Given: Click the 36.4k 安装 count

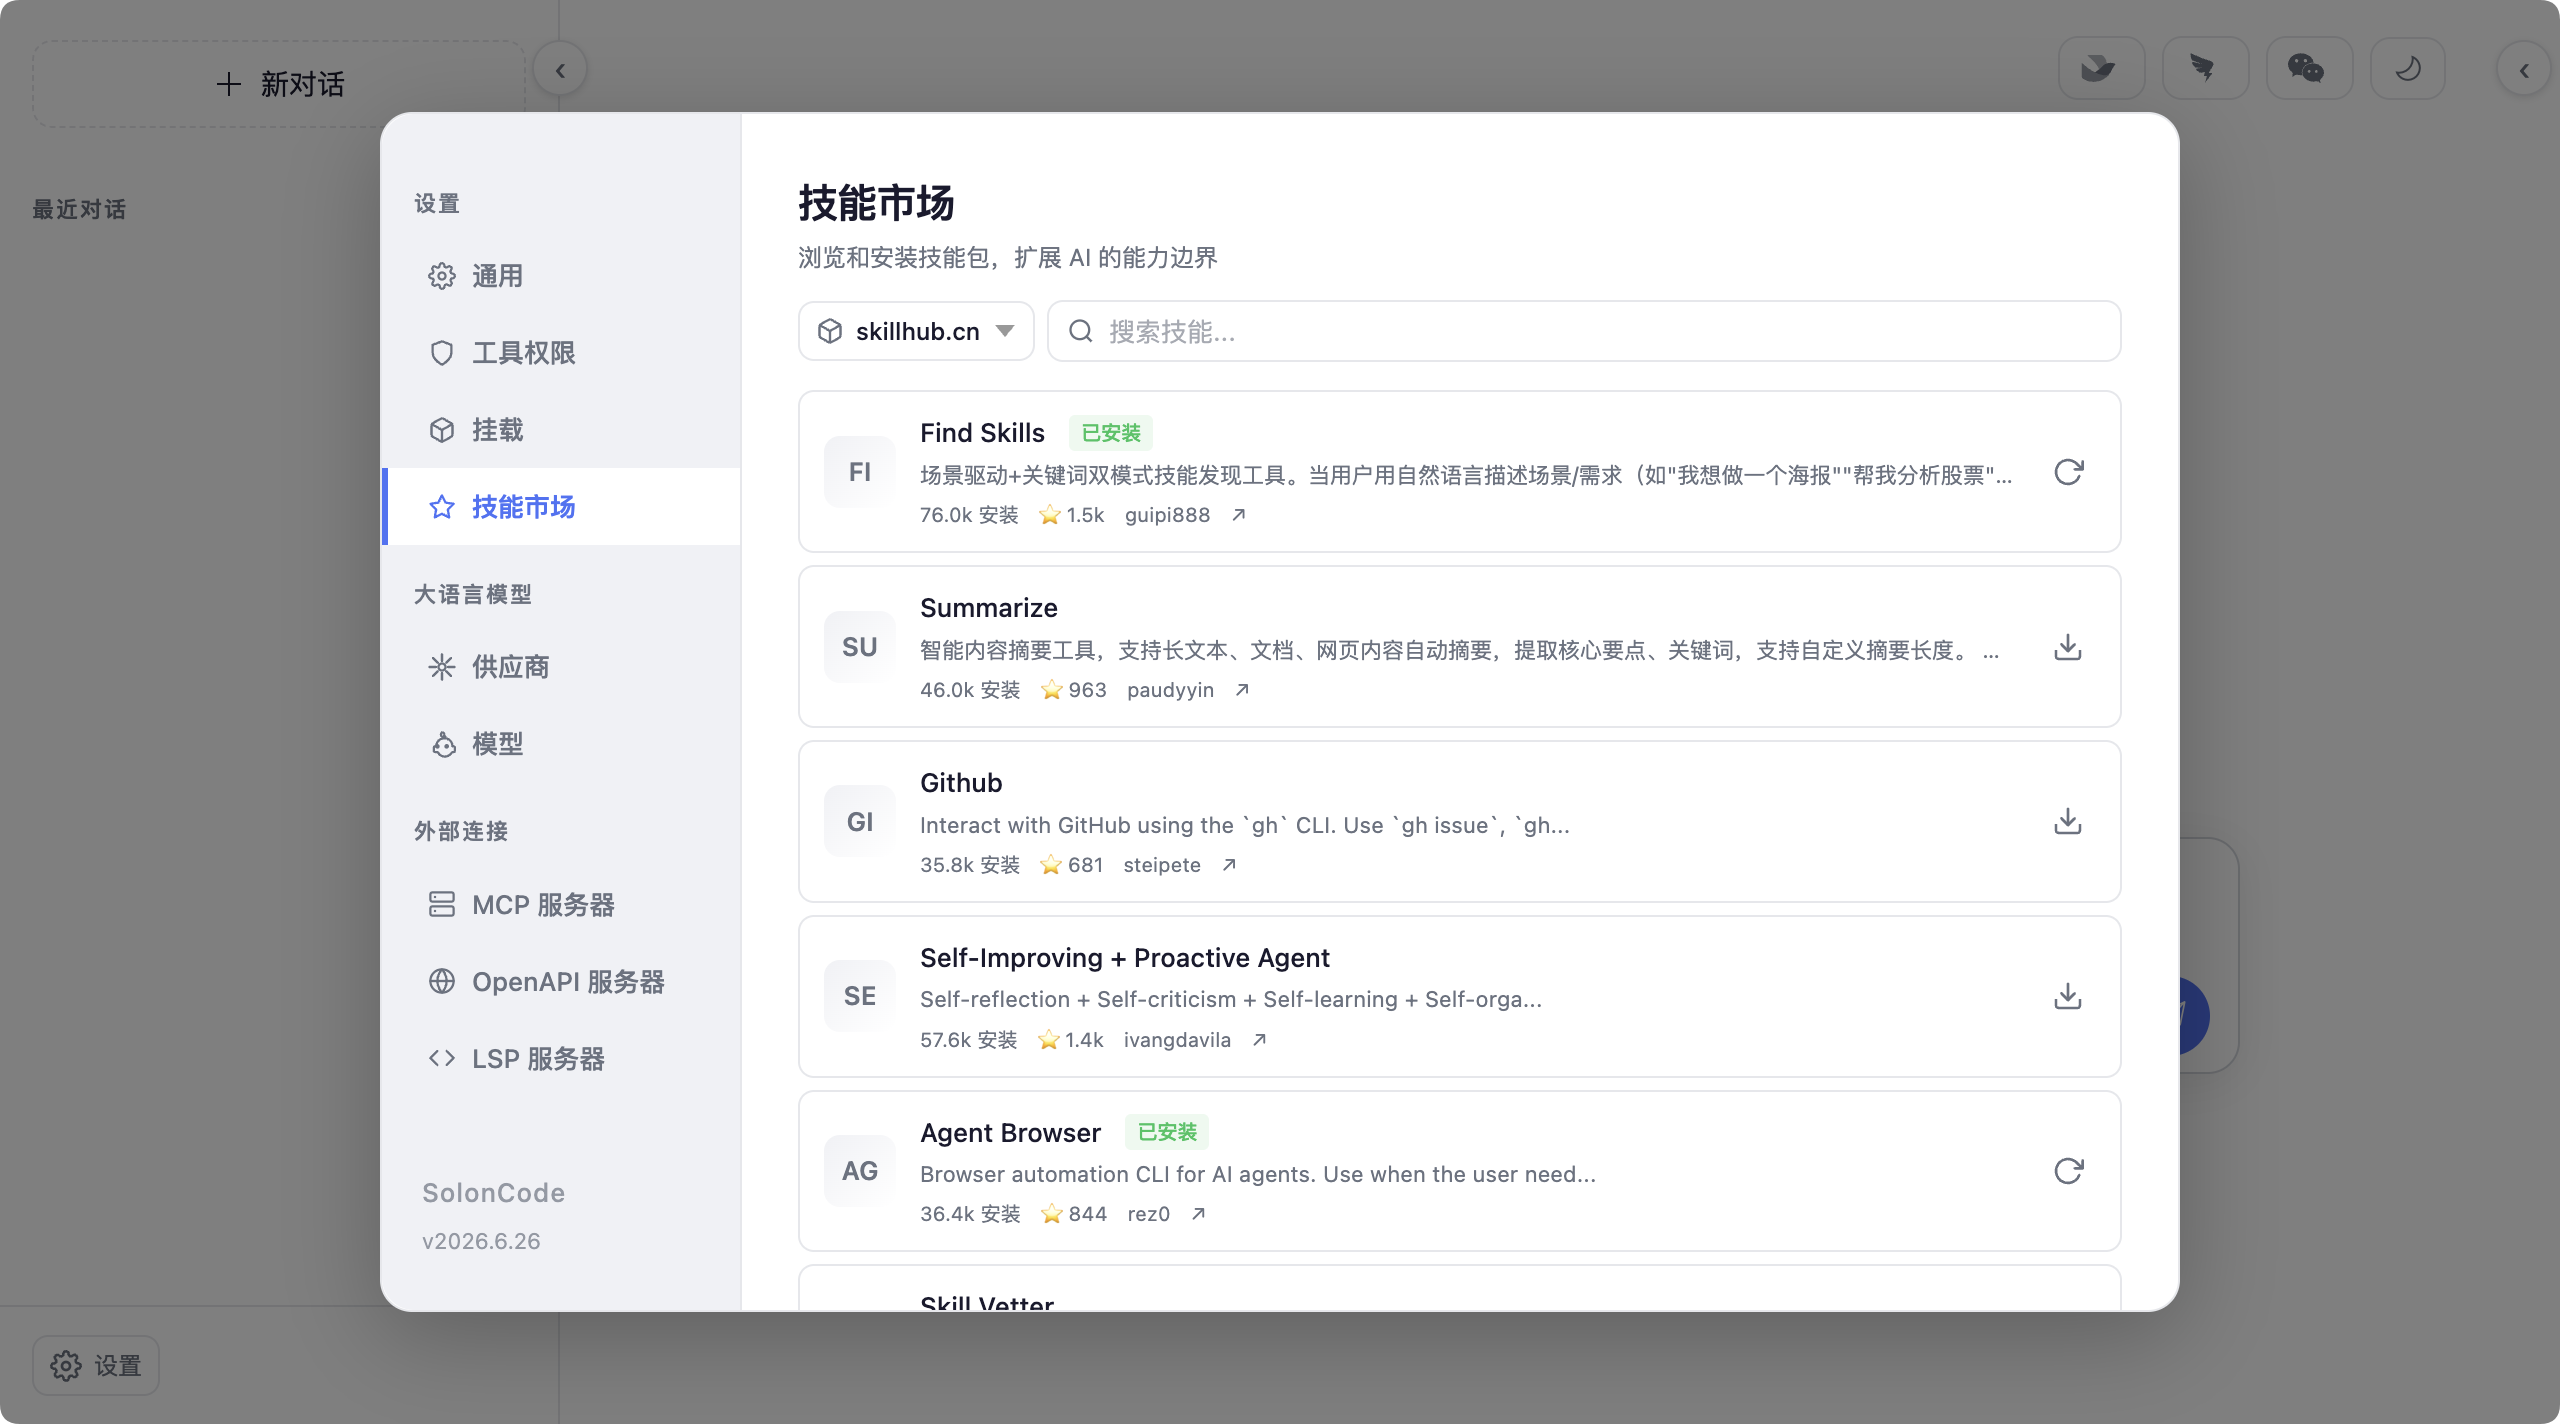Looking at the screenshot, I should tap(970, 1214).
